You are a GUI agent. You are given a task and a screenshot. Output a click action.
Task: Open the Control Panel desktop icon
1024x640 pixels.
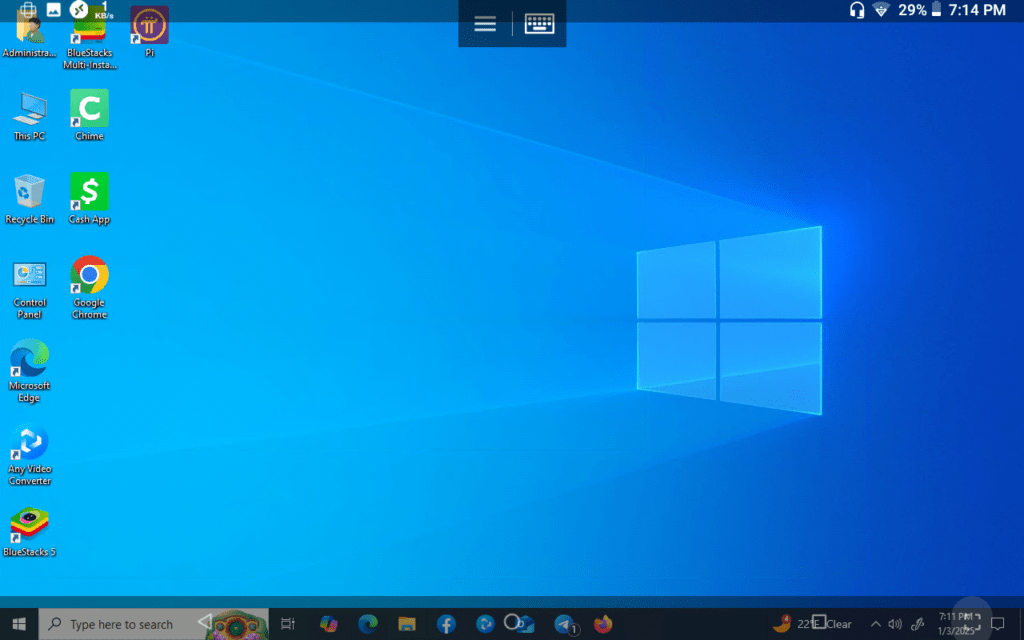click(29, 290)
